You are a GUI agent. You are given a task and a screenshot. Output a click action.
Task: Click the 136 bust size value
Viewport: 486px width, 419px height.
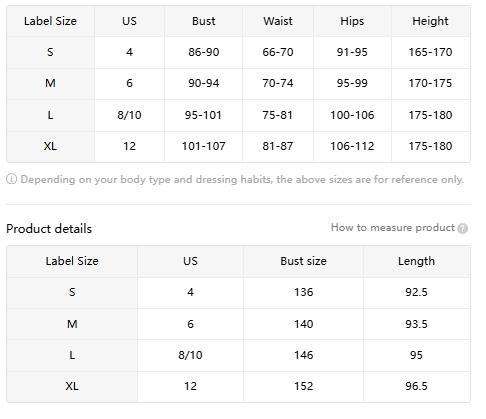point(303,292)
